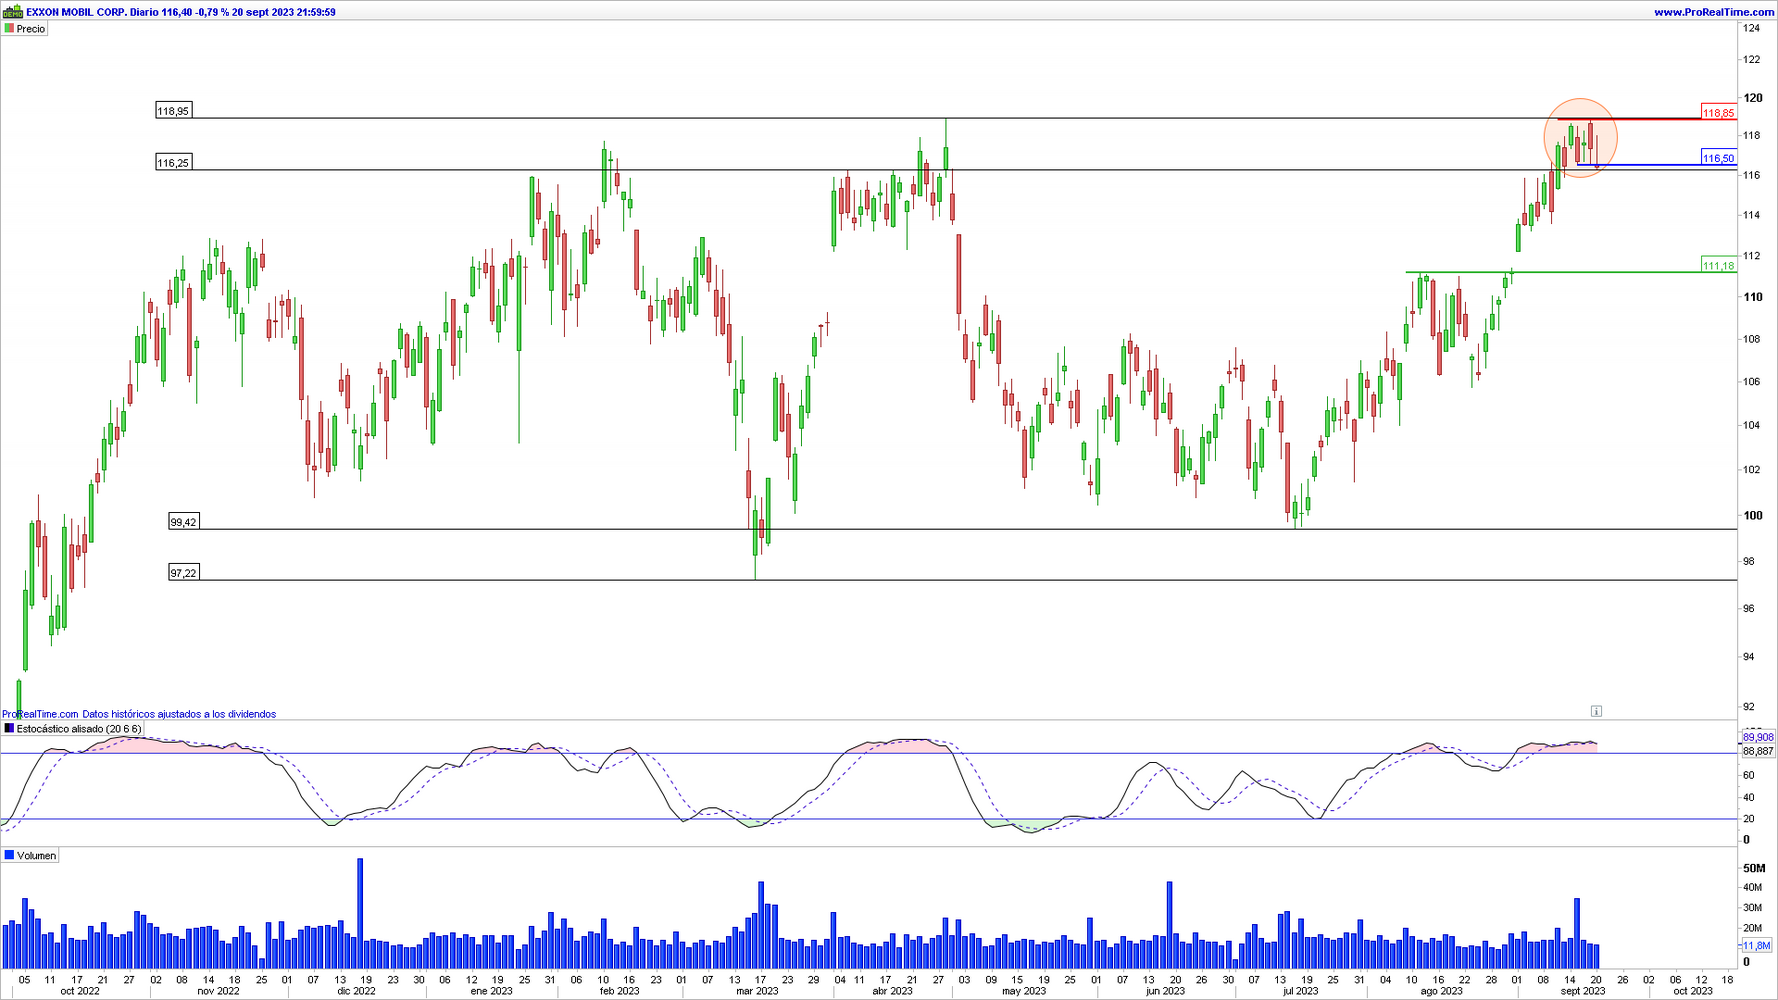This screenshot has height=1000, width=1778.
Task: Click the green 111,18 price tag
Action: (1719, 265)
